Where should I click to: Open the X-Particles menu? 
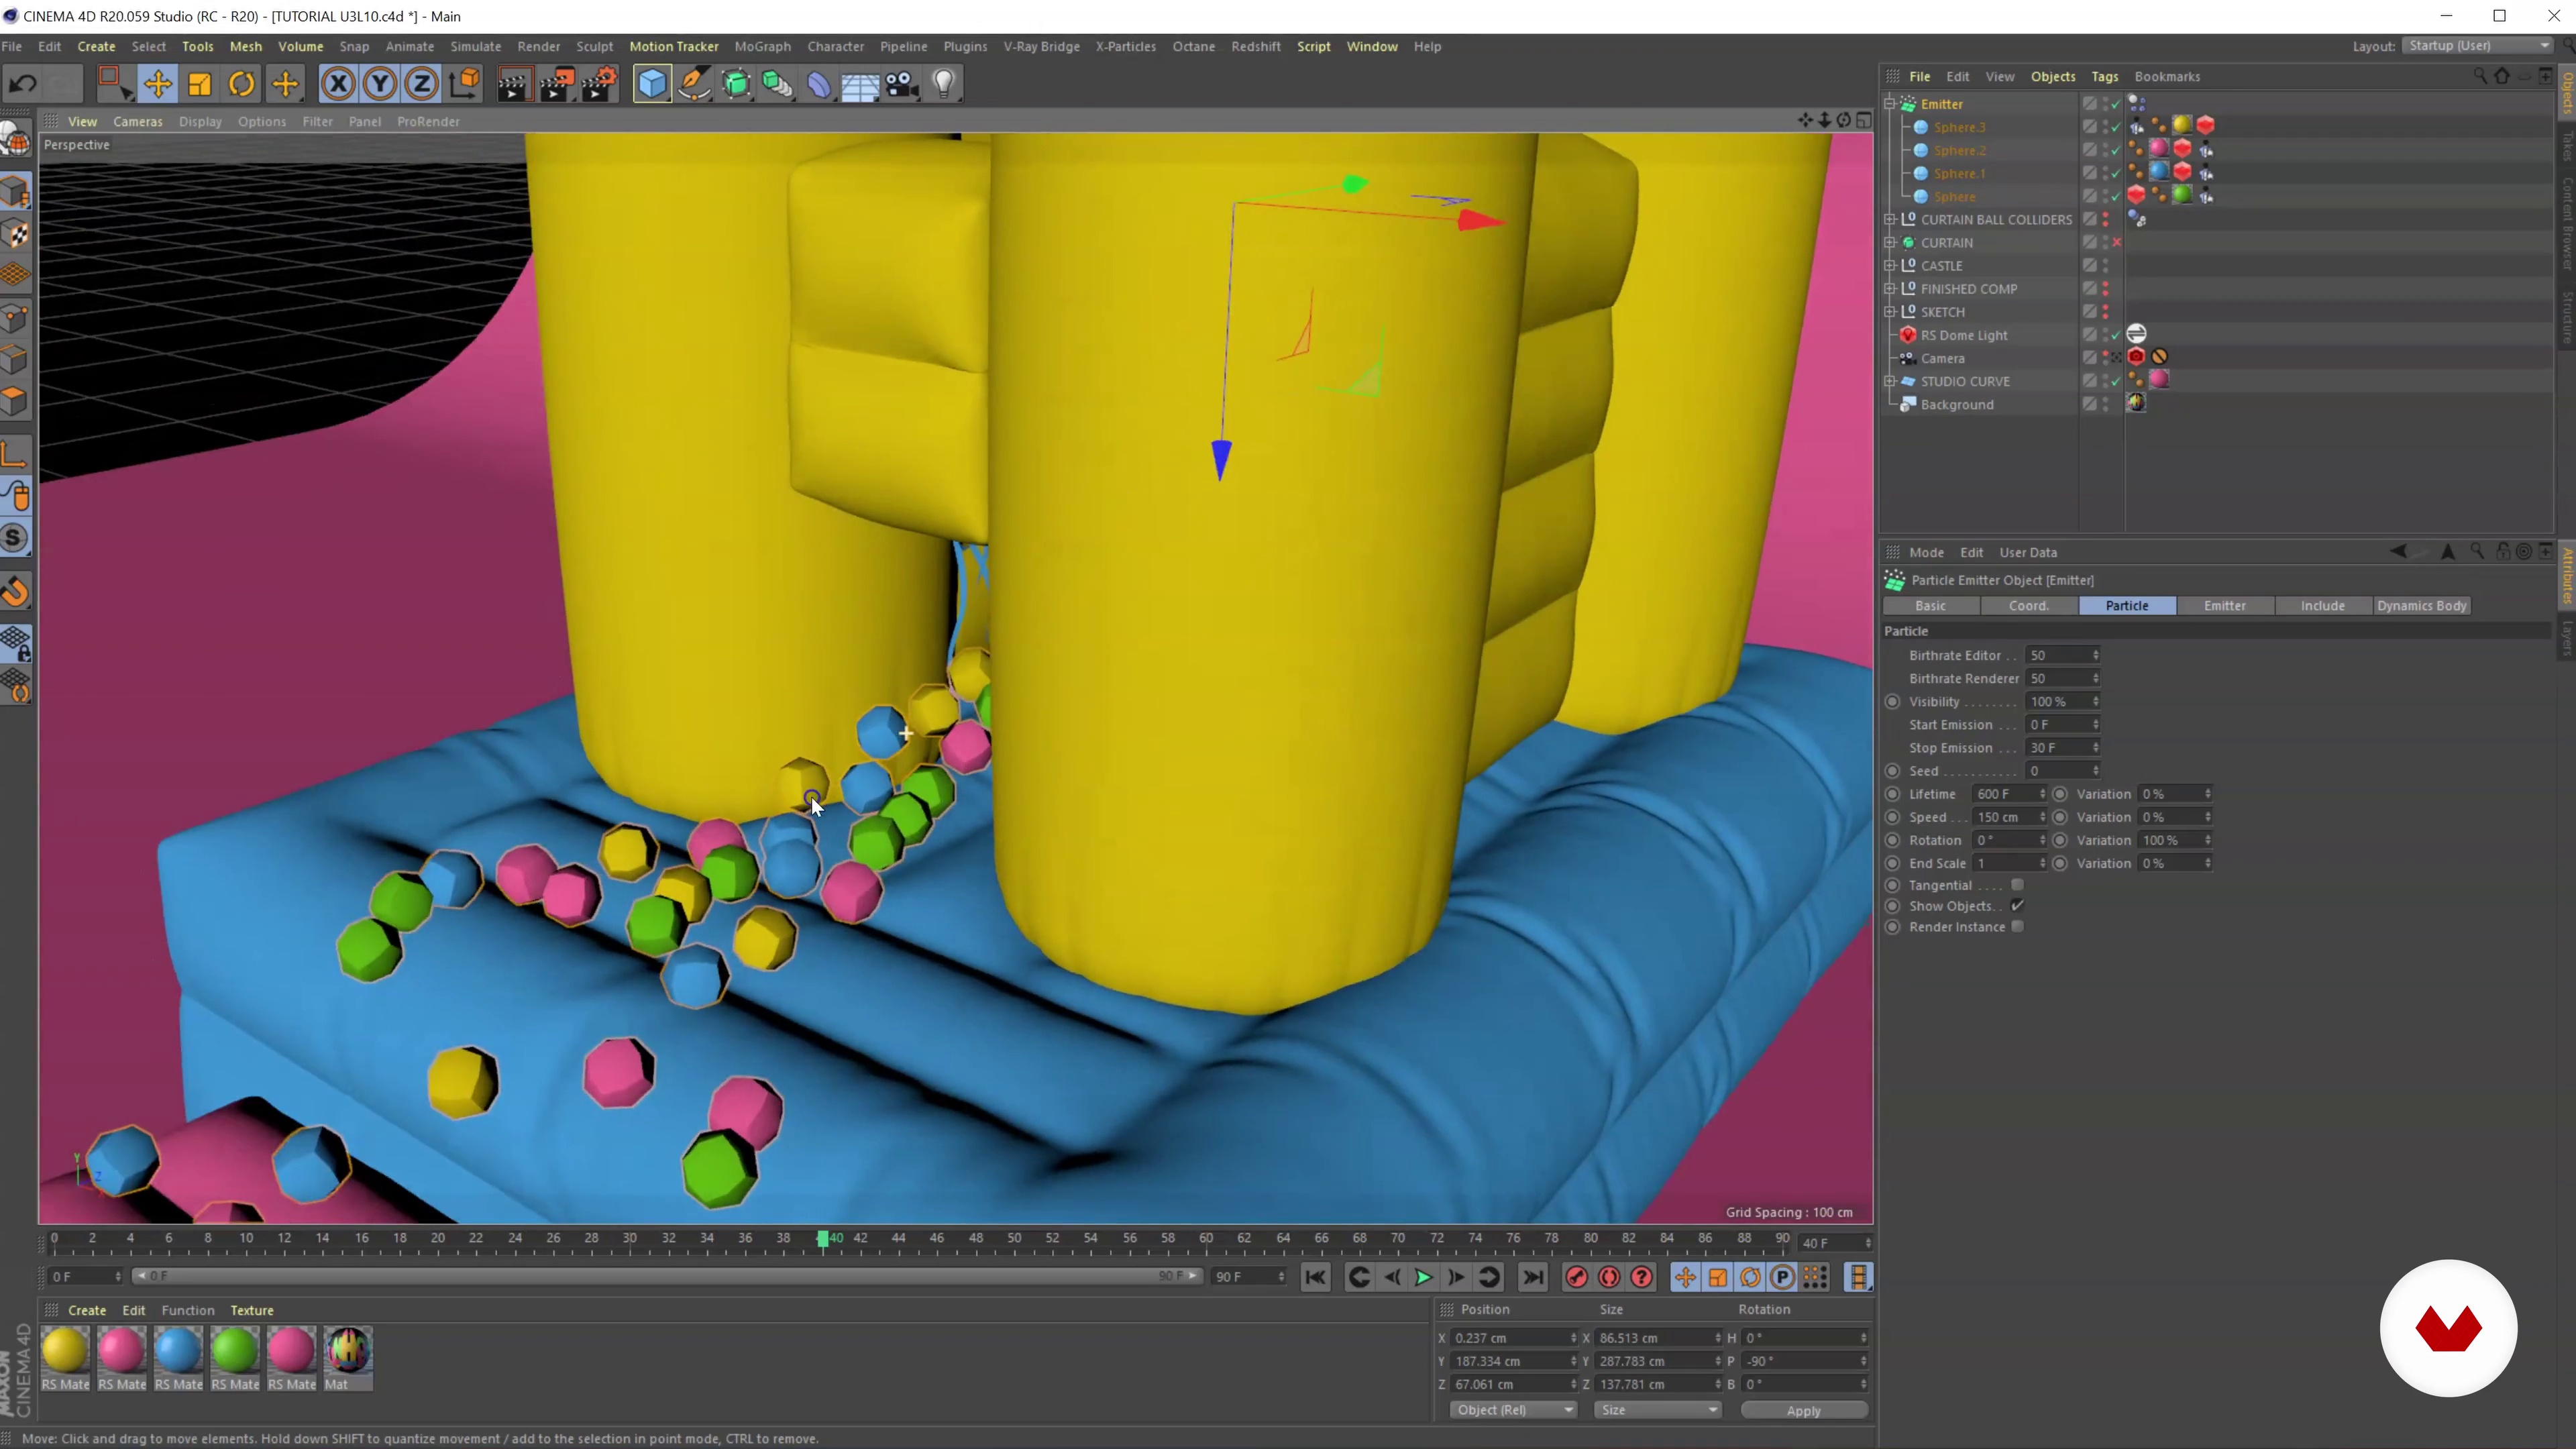tap(1125, 46)
